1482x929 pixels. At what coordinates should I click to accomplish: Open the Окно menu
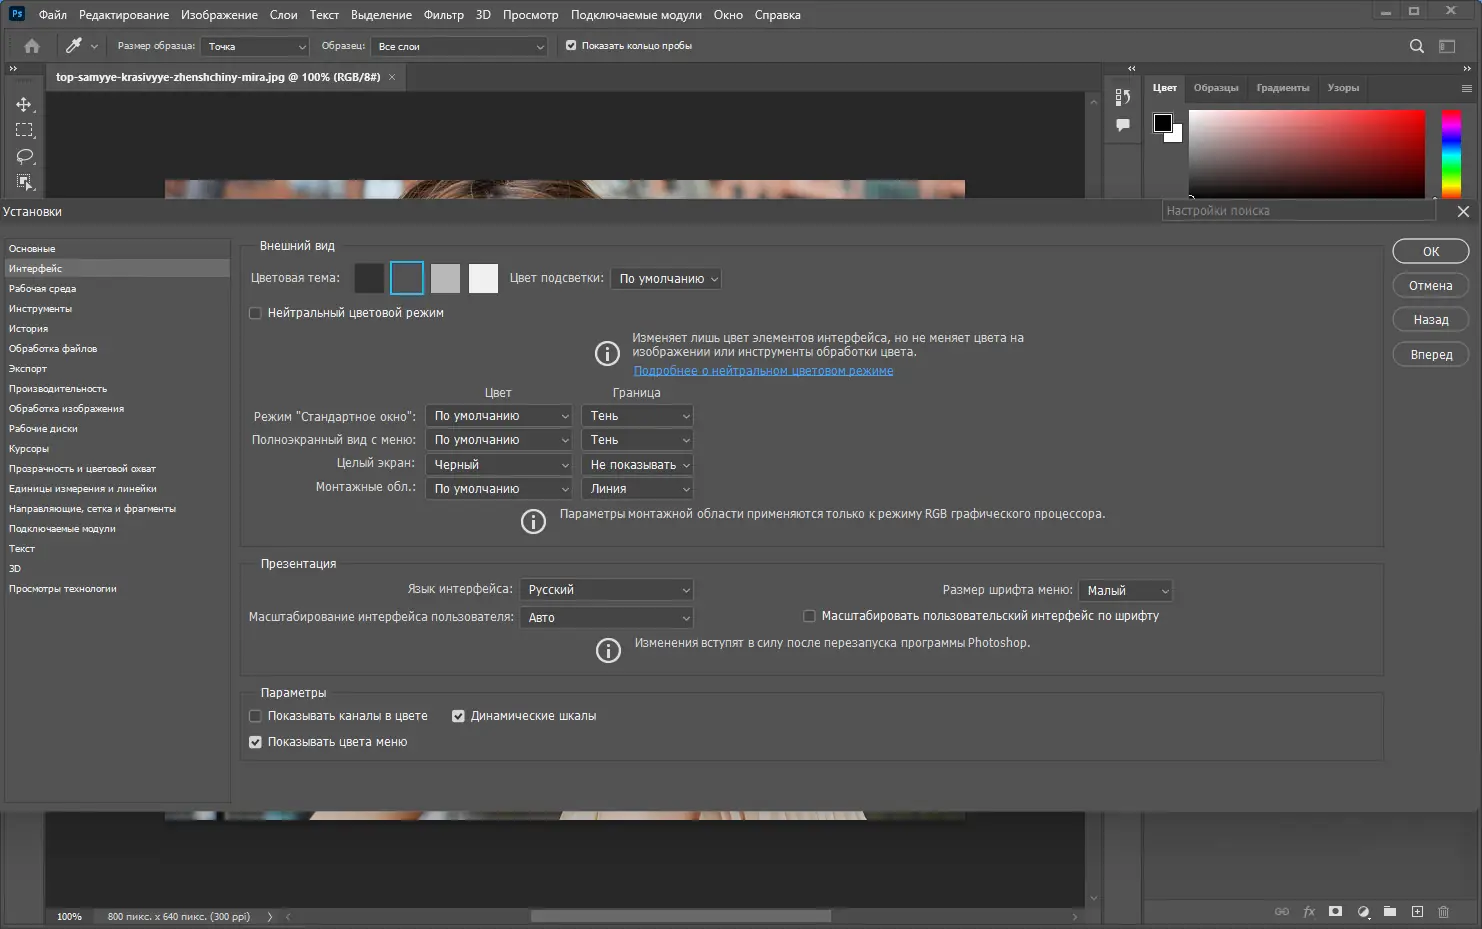tap(728, 15)
